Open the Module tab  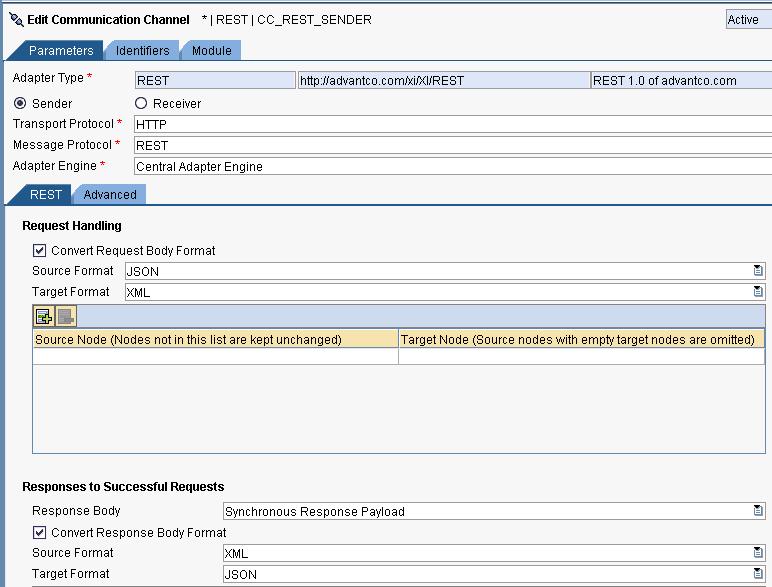[x=211, y=51]
